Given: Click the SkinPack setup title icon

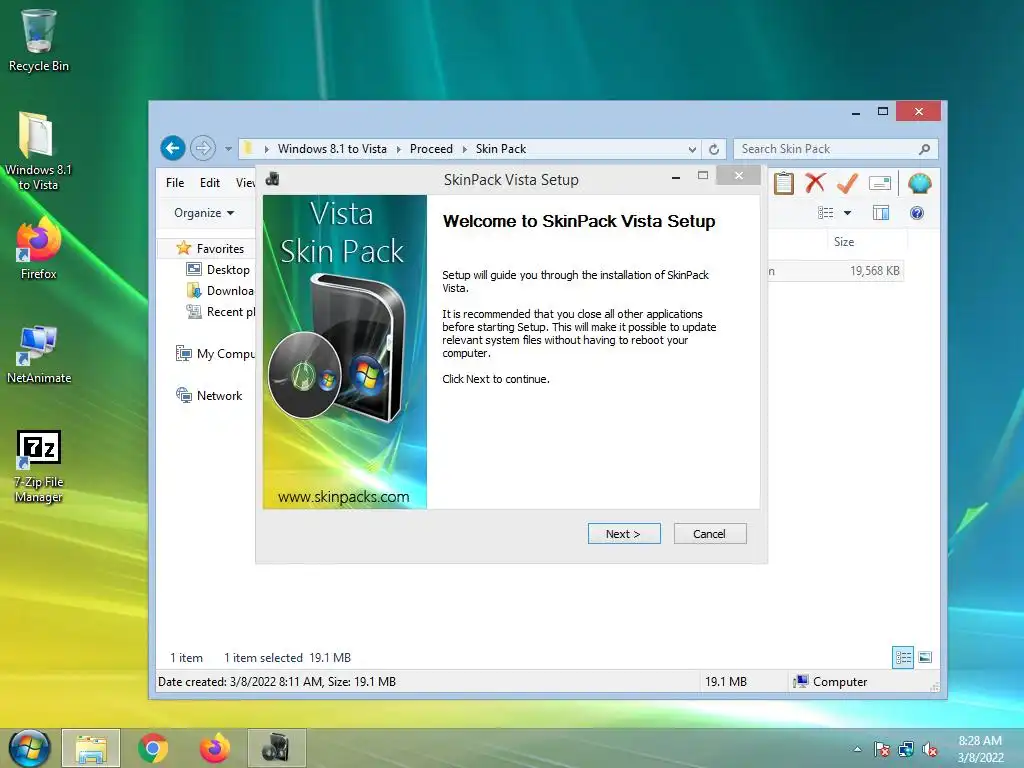Looking at the screenshot, I should tap(273, 179).
